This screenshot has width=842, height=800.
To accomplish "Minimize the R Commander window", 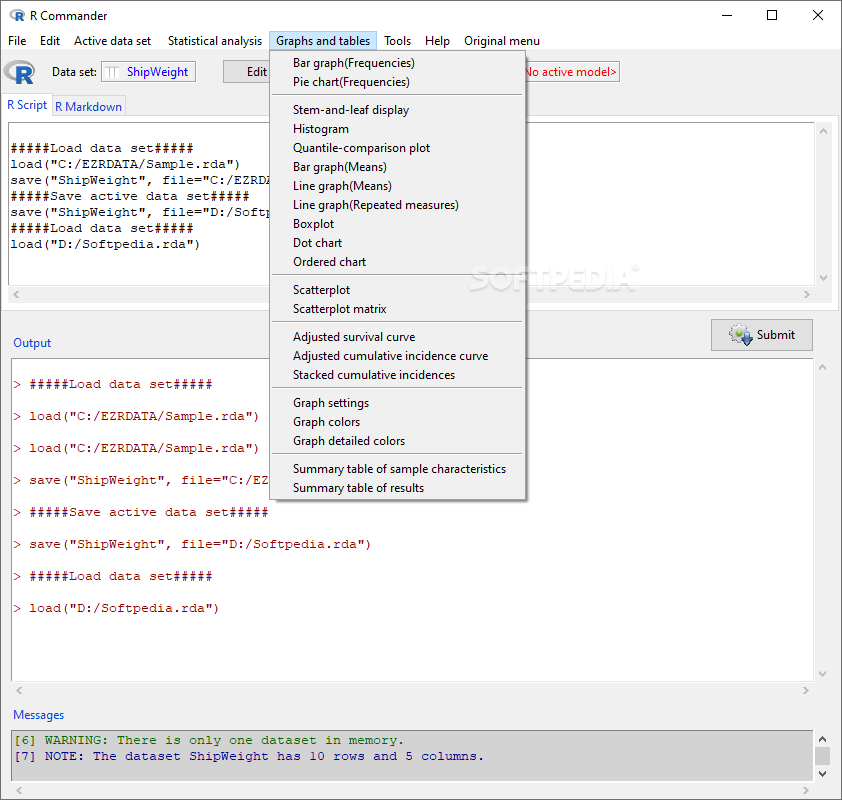I will (727, 15).
